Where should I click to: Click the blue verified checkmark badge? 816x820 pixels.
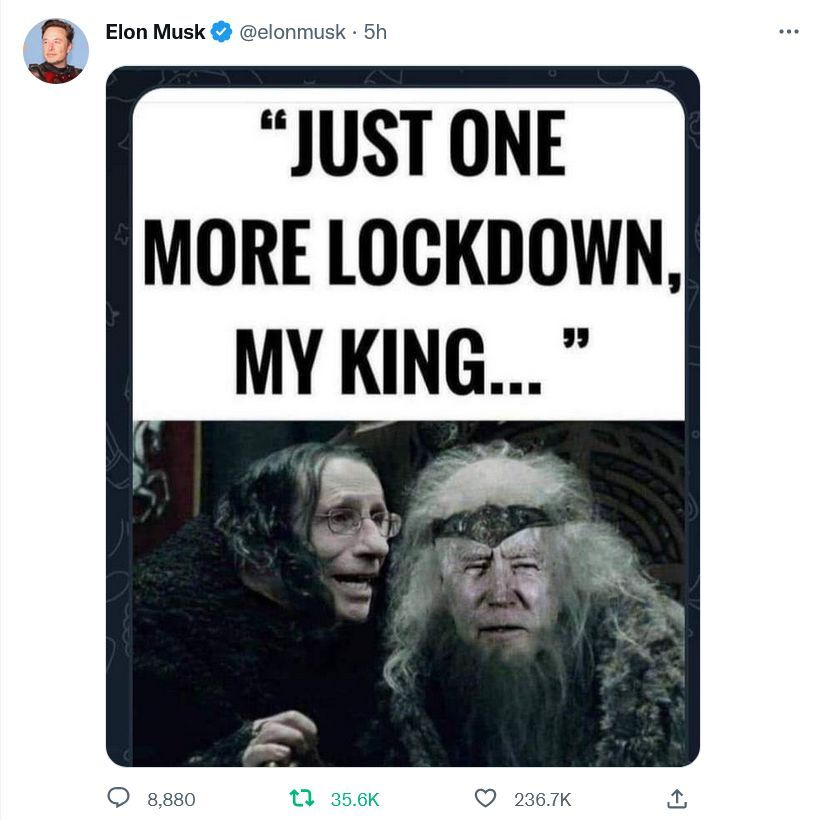click(x=221, y=32)
